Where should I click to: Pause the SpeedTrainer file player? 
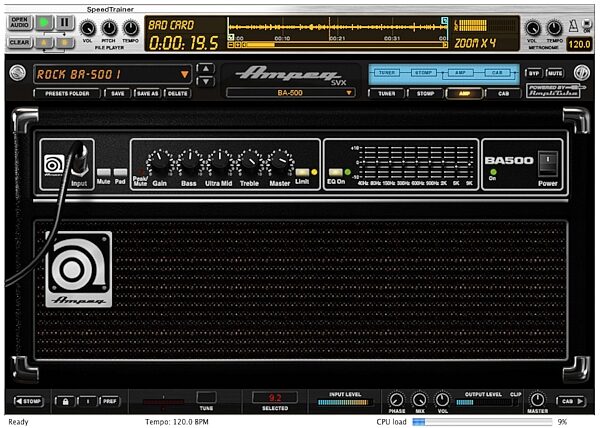coord(65,23)
